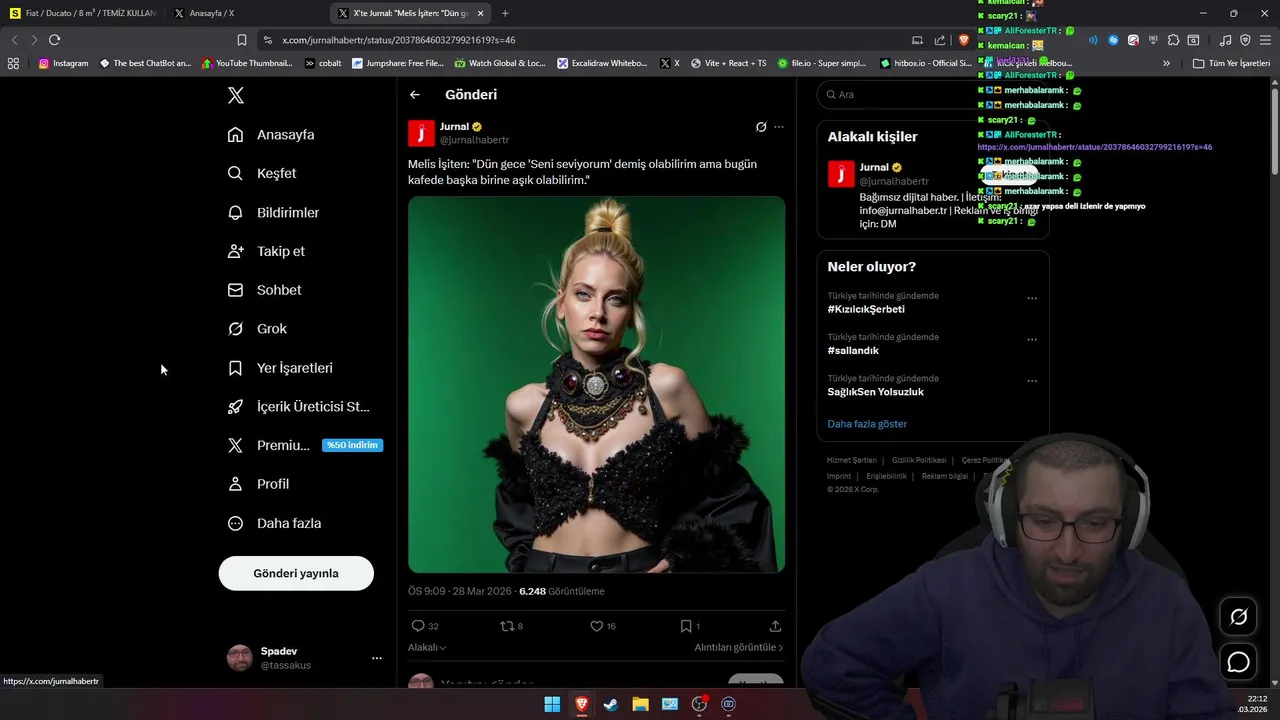Screen dimensions: 1280x720
Task: Open #KızılcıkŞerbeti trend
Action: 866,309
